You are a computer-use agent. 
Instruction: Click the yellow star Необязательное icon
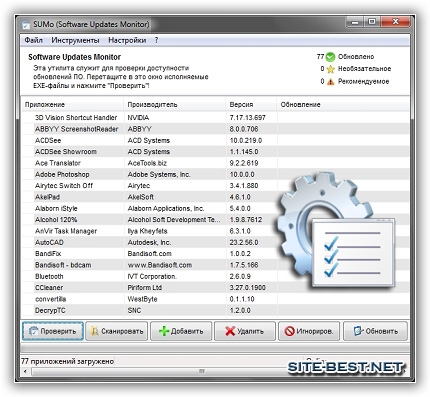pos(330,69)
